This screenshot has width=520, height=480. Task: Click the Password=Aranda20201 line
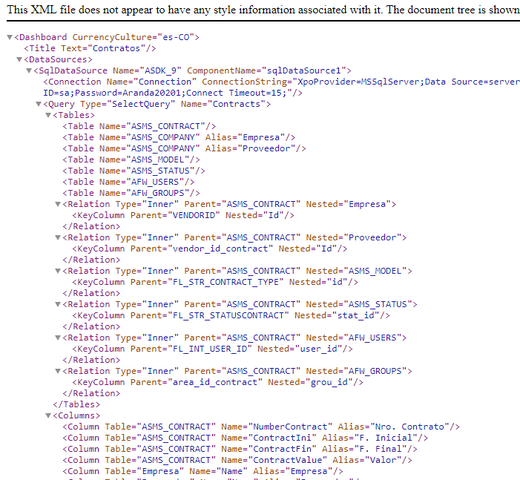pyautogui.click(x=173, y=93)
